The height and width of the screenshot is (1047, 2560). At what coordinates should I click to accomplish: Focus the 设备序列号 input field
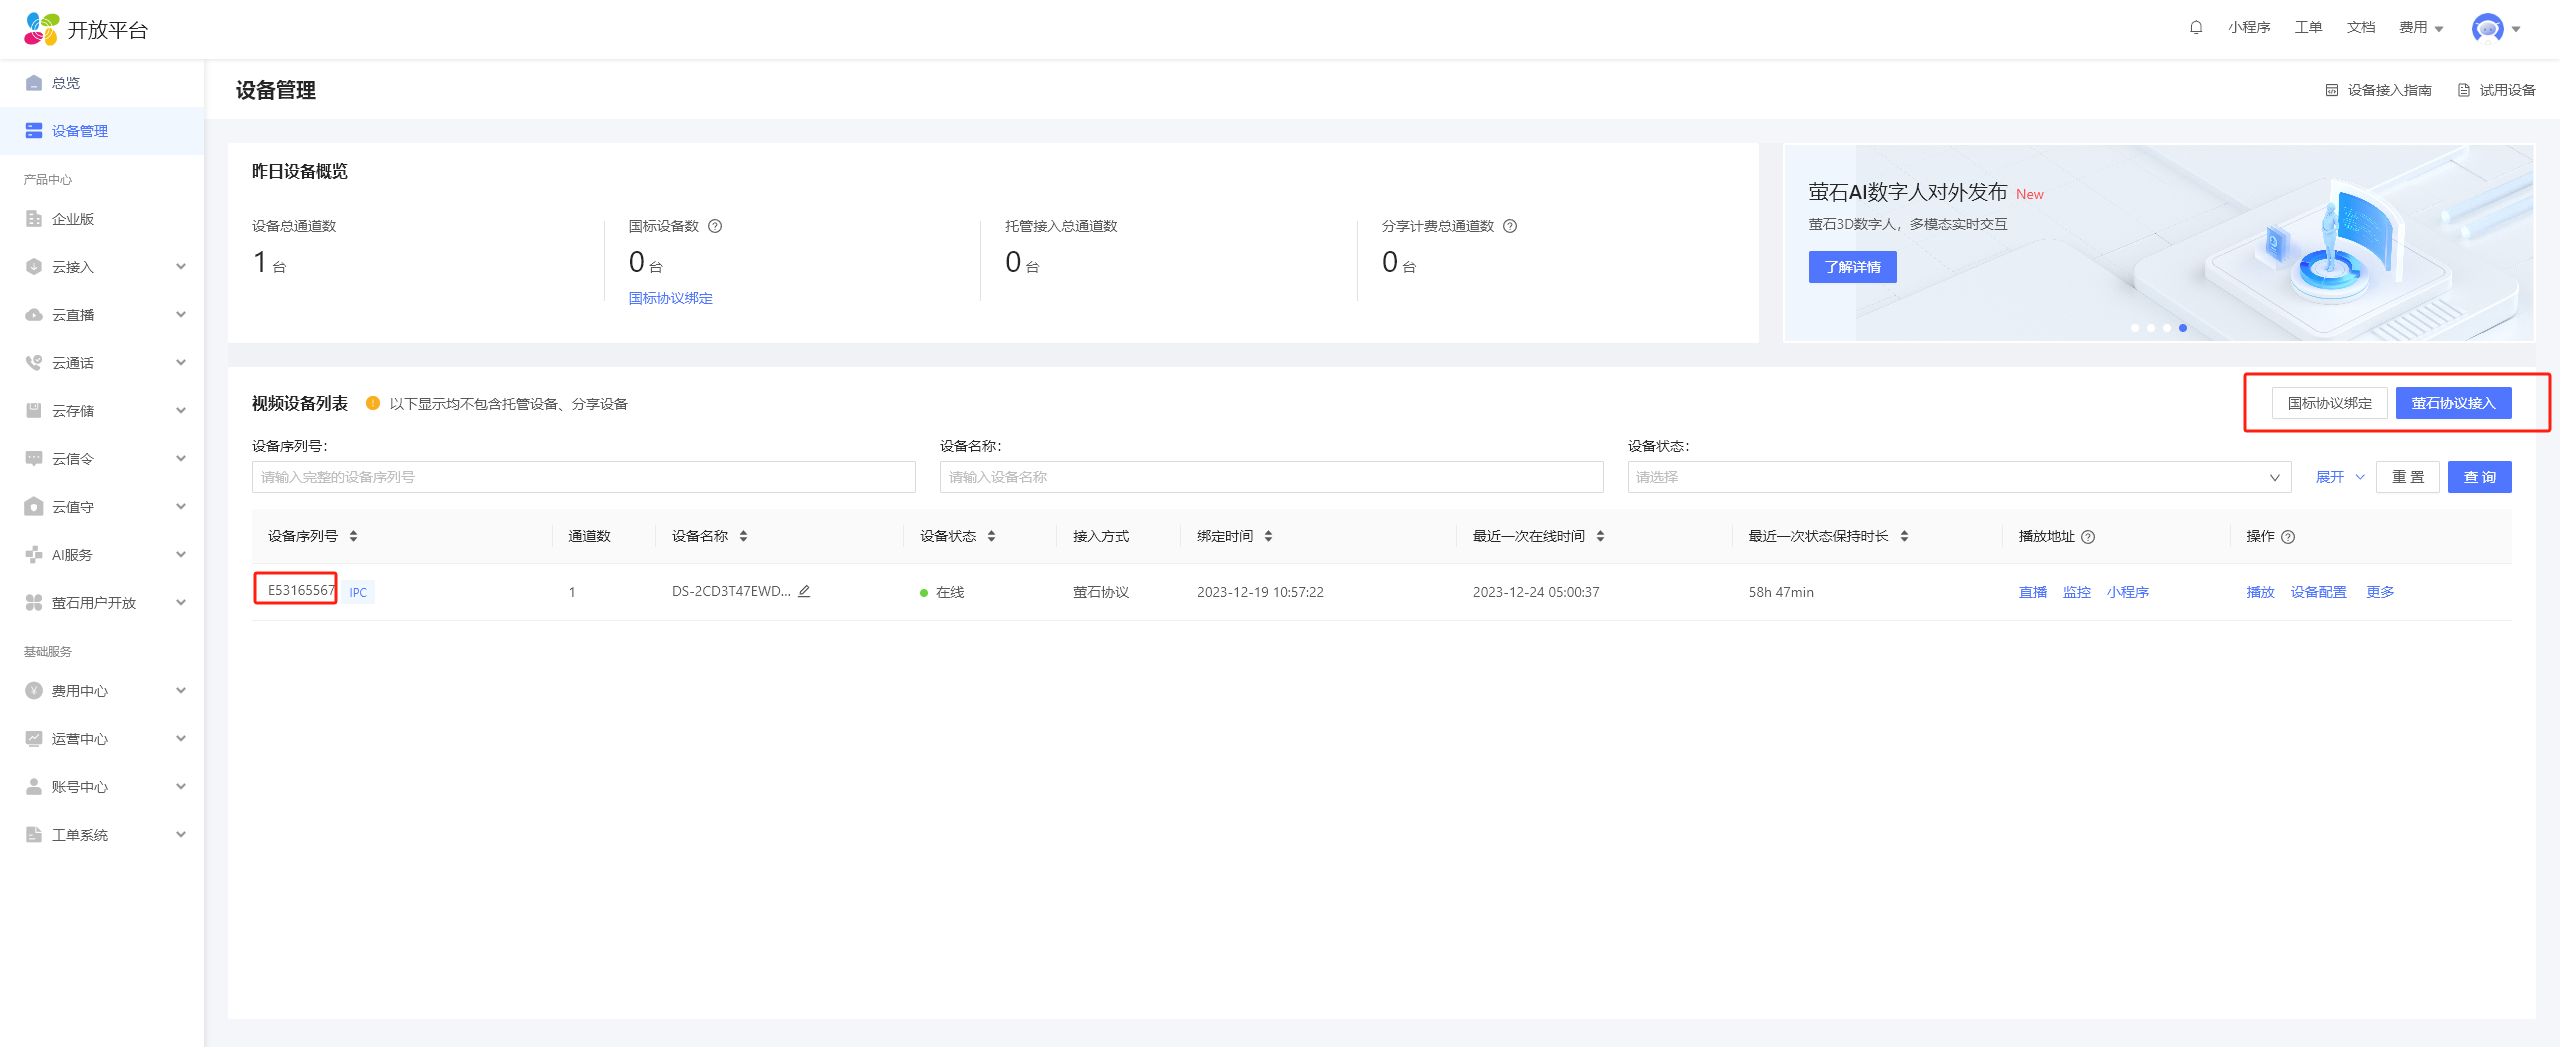click(x=583, y=477)
